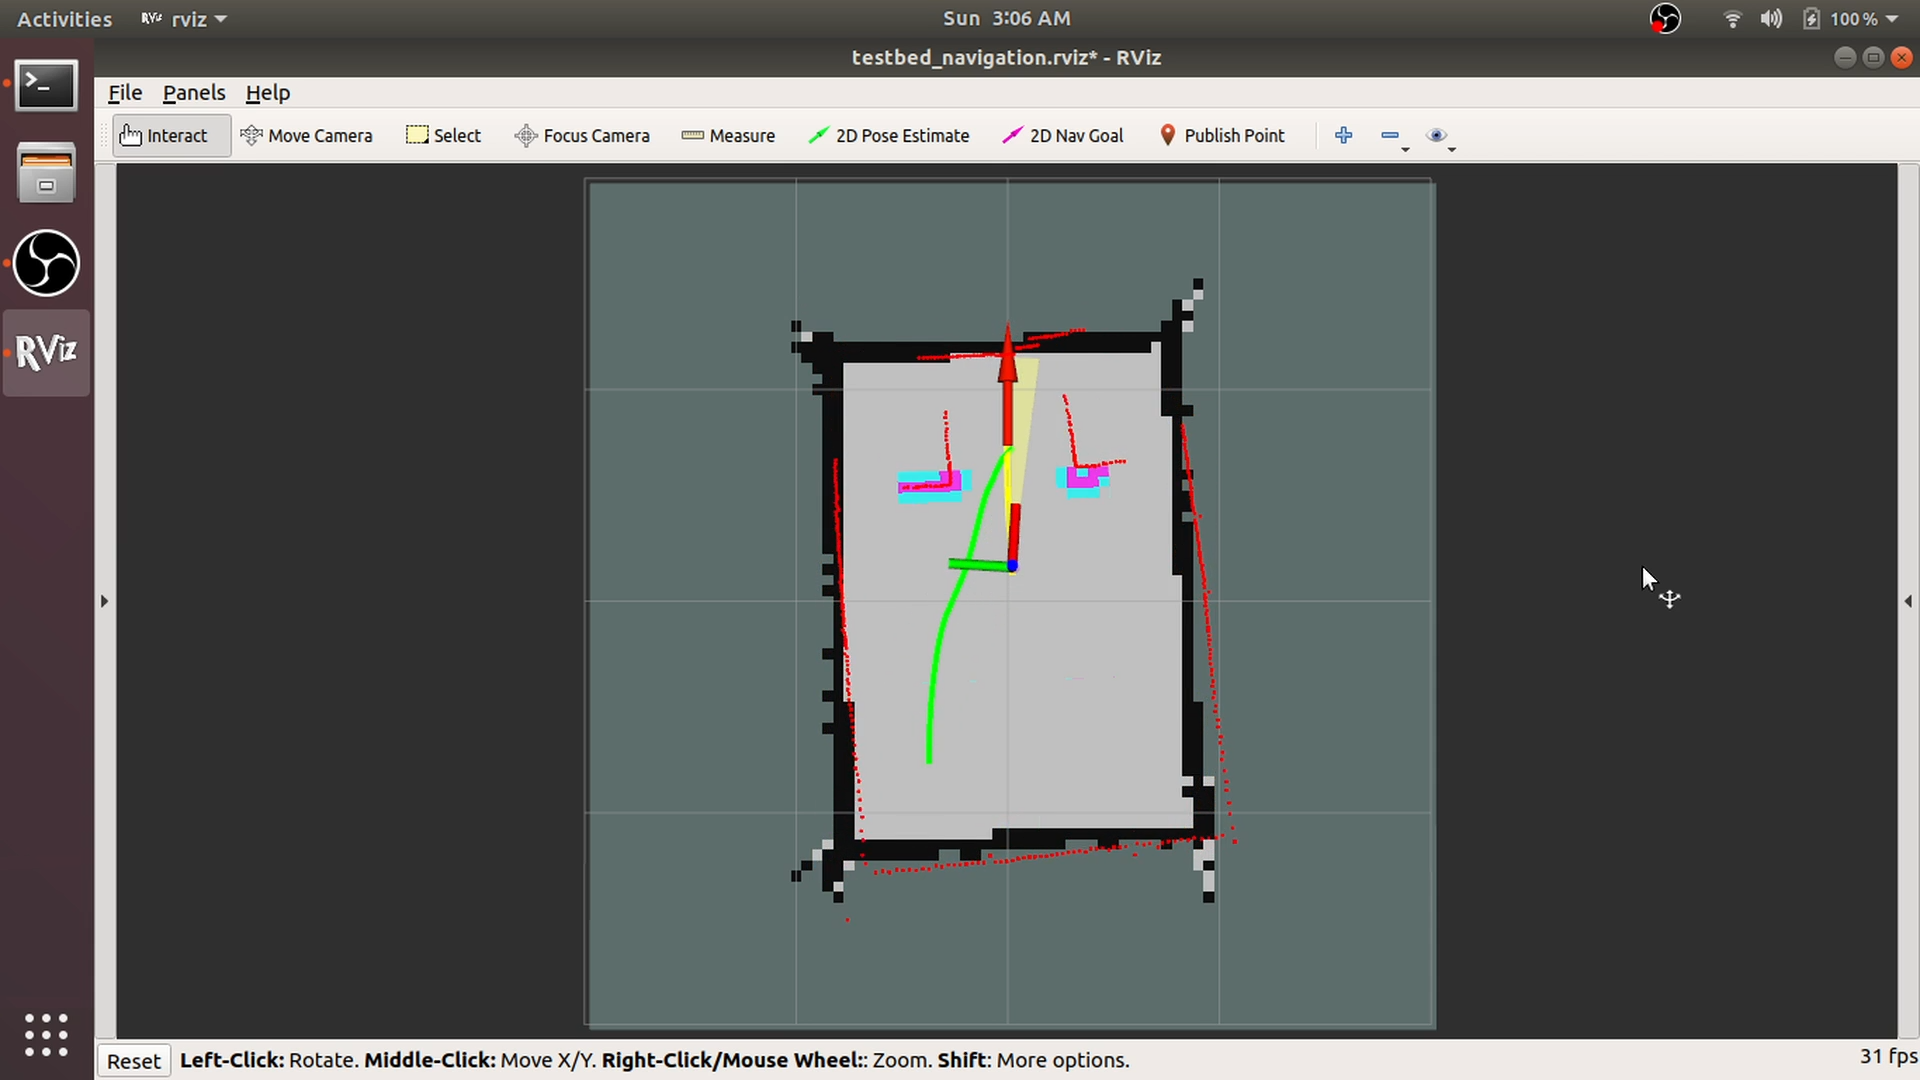
Task: Activate the Move Camera tool
Action: pyautogui.click(x=307, y=135)
